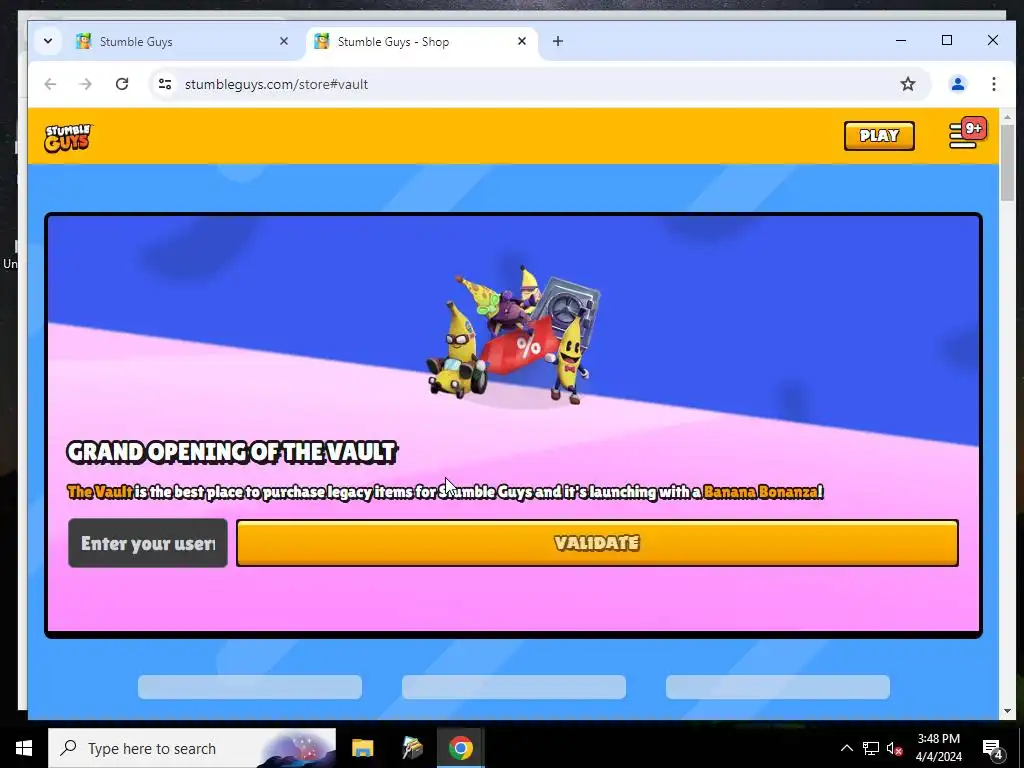
Task: Bookmark this page with star icon
Action: [x=908, y=84]
